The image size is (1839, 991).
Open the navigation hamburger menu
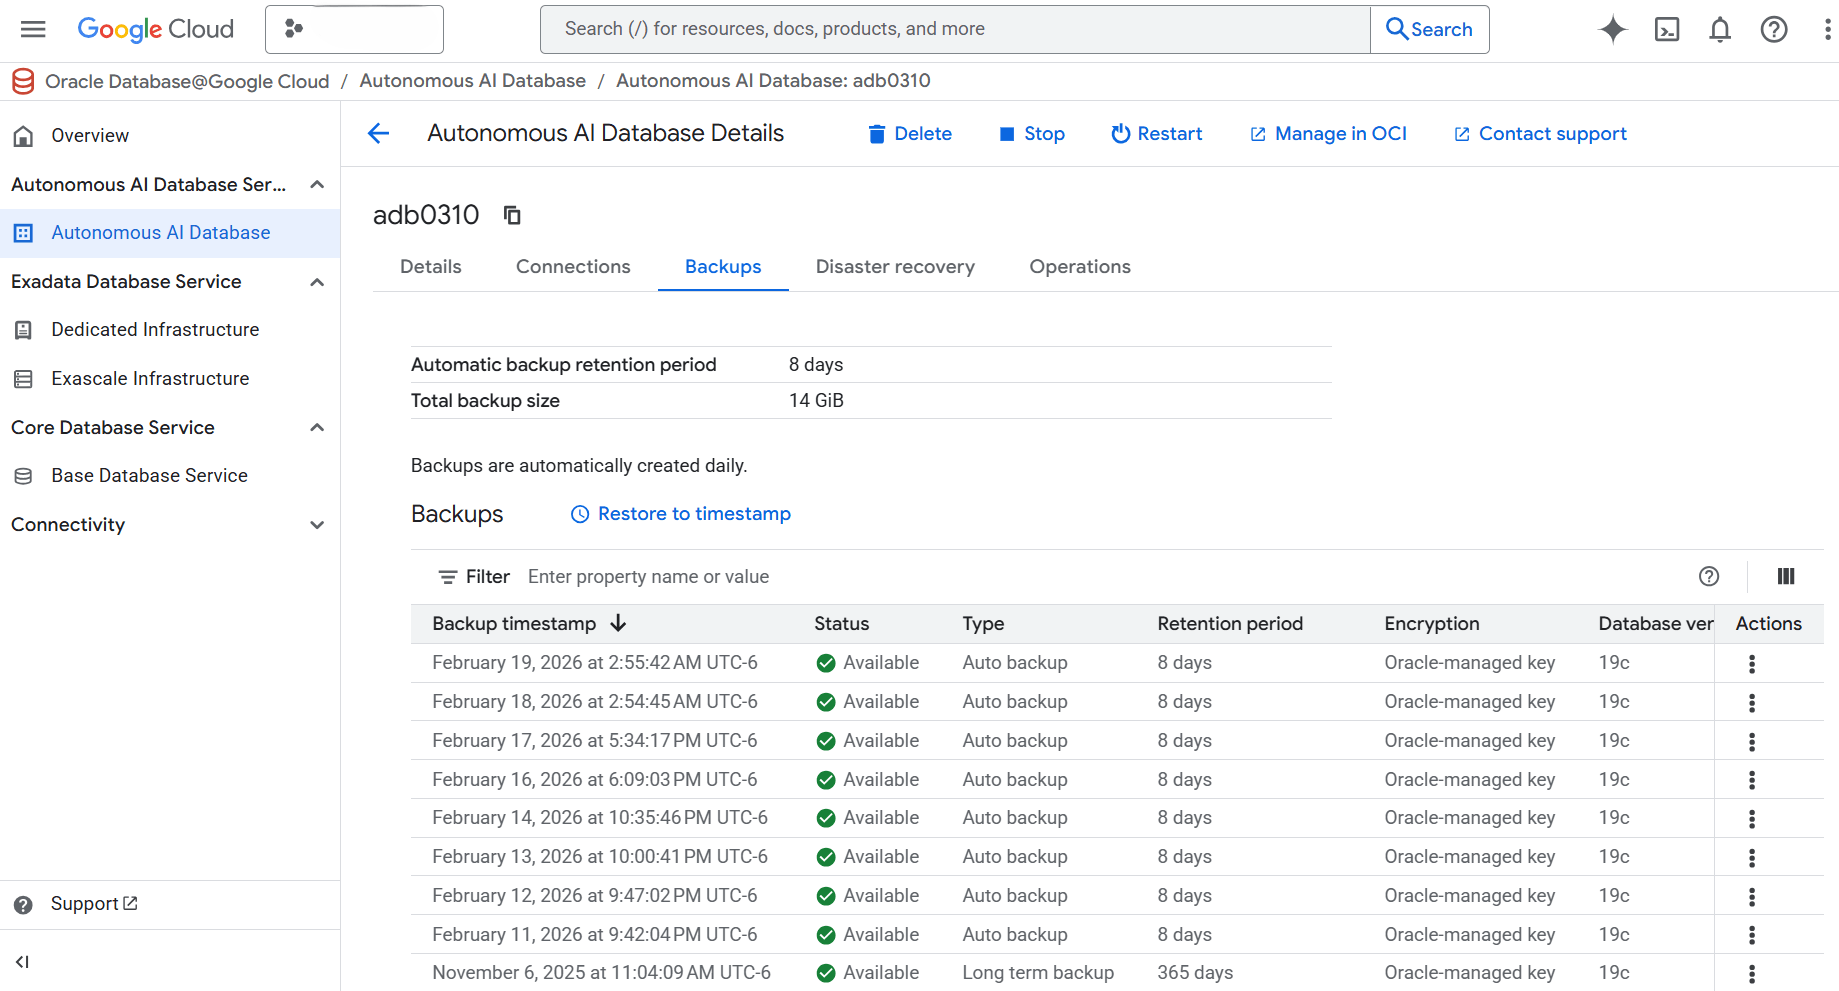(33, 29)
